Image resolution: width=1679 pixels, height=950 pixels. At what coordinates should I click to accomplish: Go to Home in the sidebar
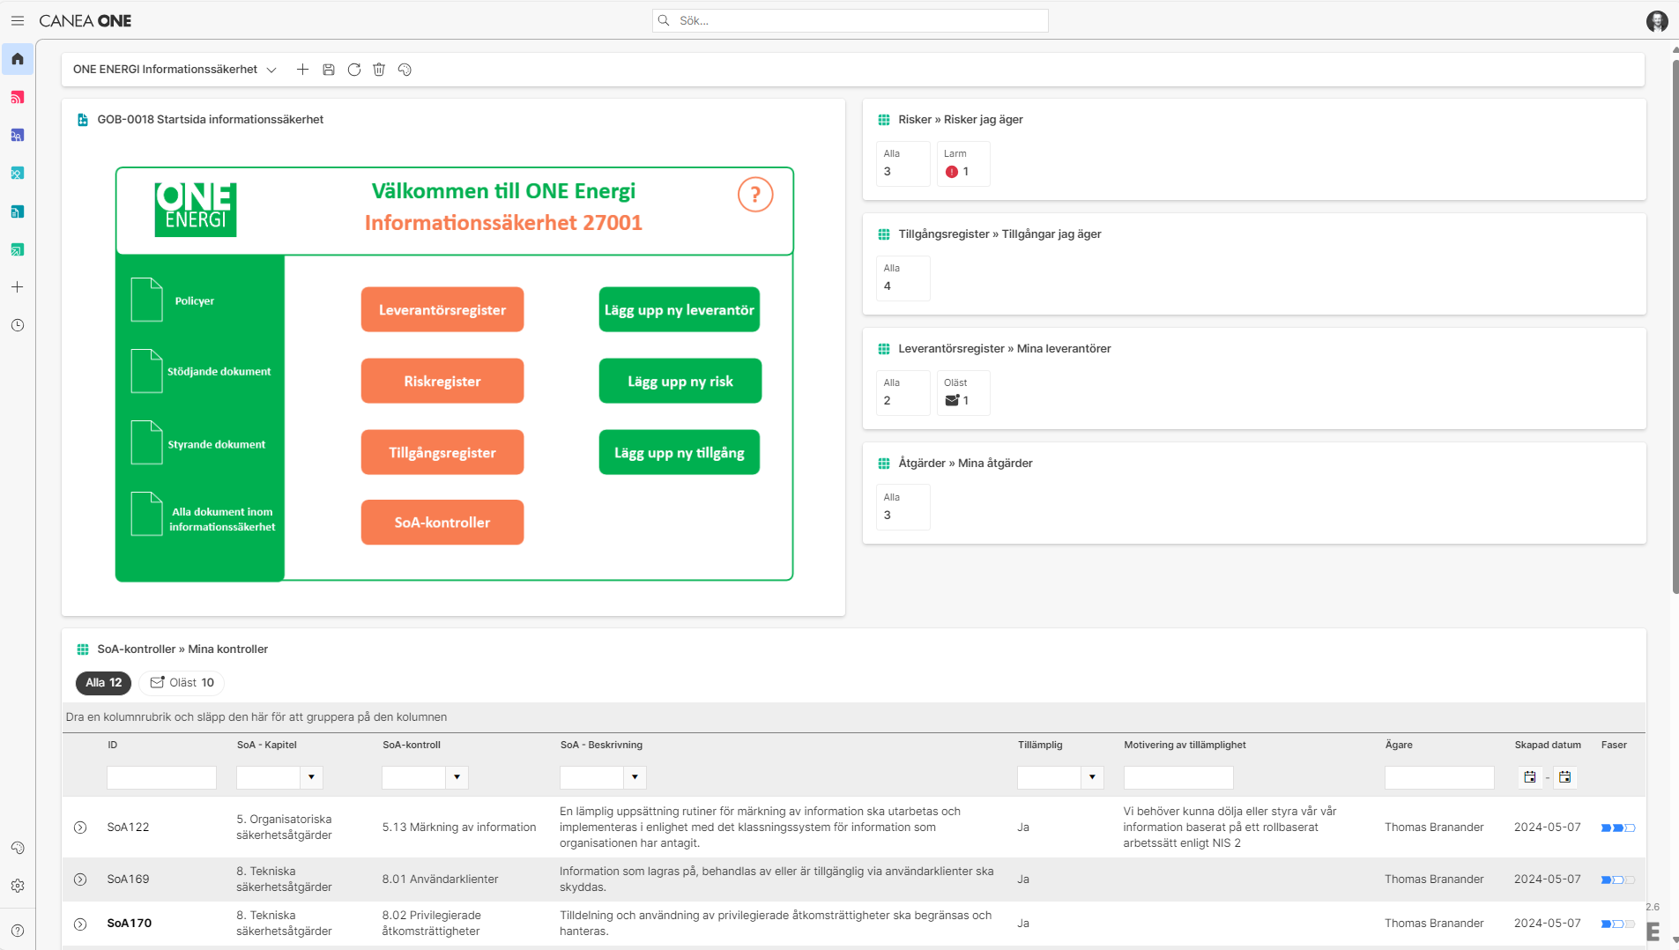pos(17,59)
